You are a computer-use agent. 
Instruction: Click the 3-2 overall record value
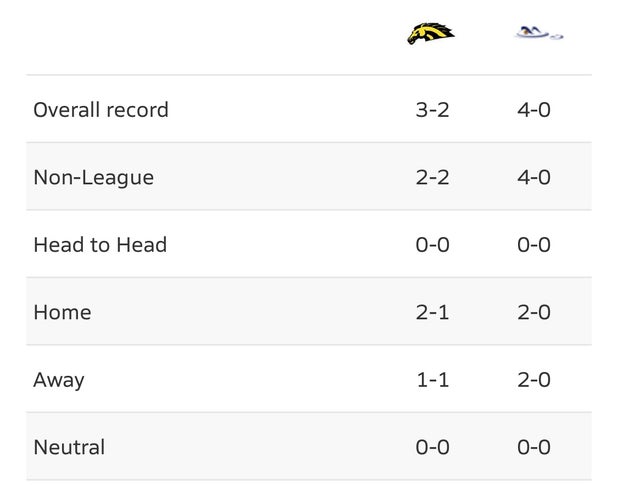[x=432, y=110]
